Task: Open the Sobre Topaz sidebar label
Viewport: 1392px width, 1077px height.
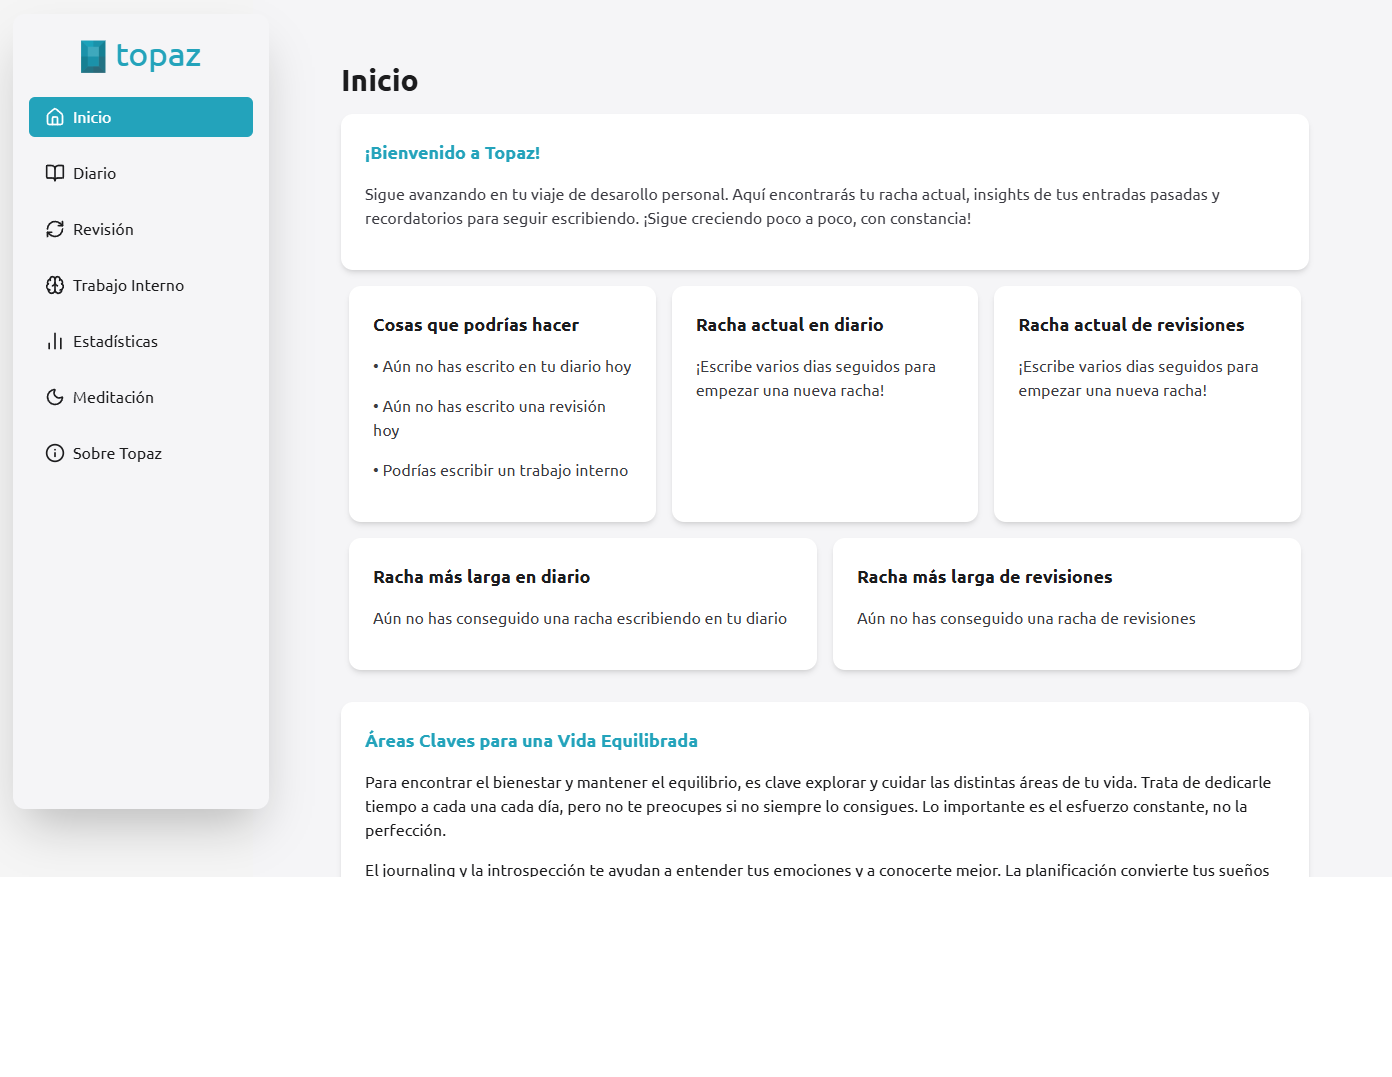Action: tap(117, 453)
